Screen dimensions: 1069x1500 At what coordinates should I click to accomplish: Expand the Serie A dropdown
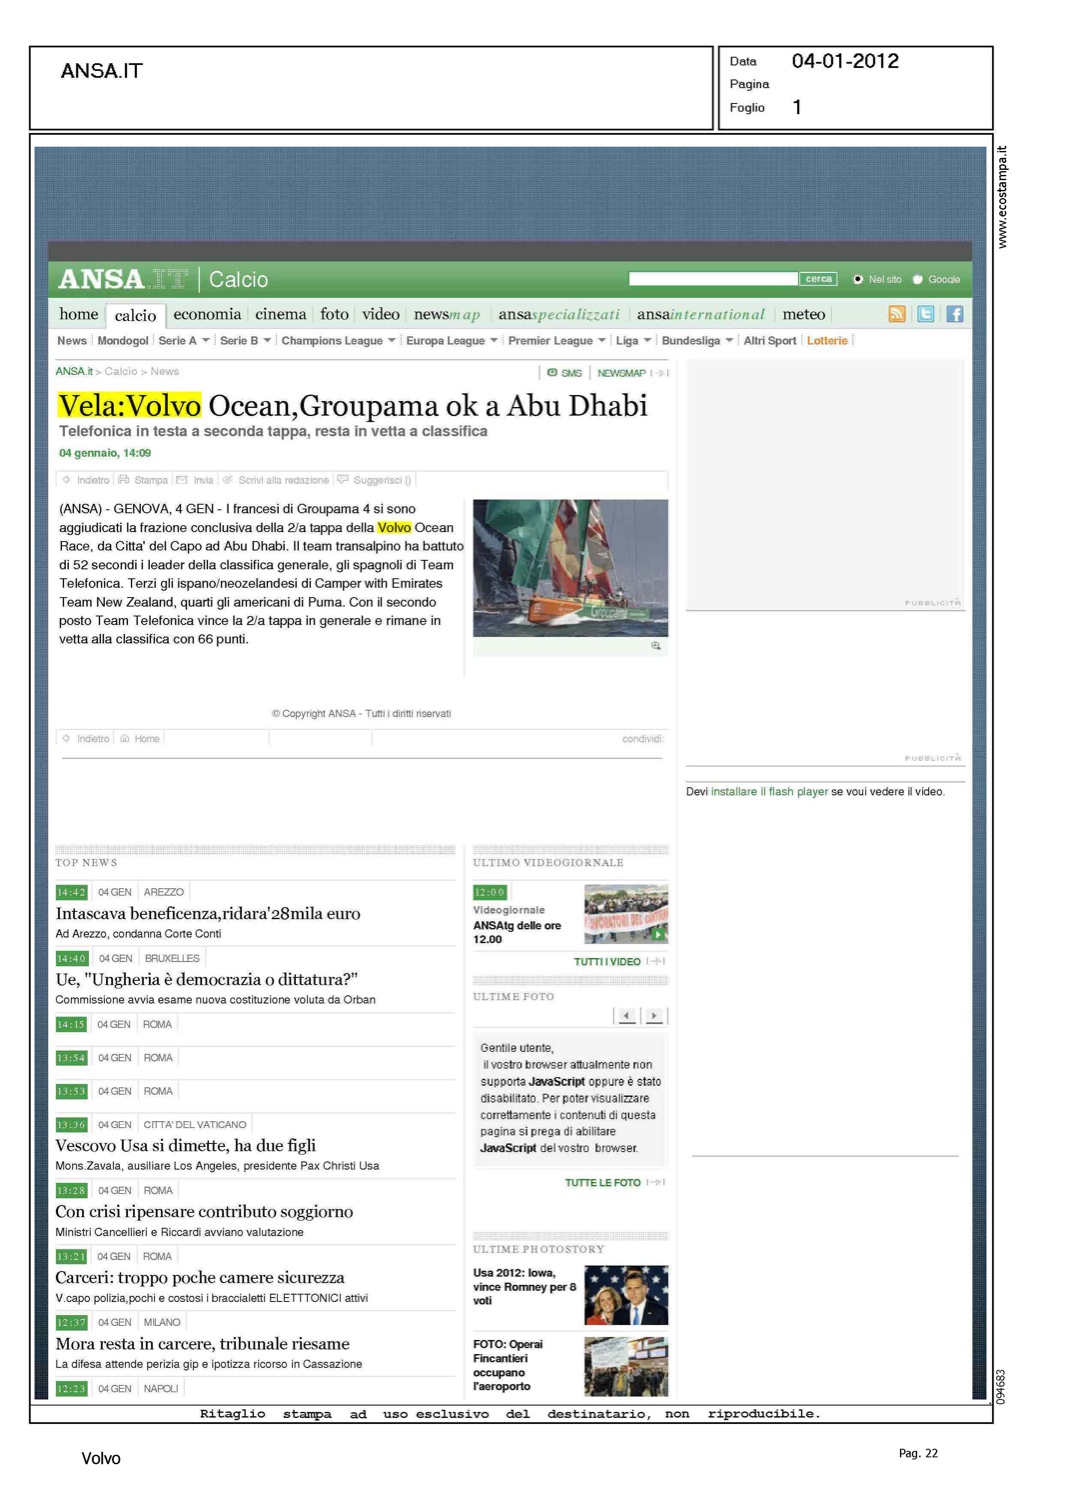[x=206, y=341]
